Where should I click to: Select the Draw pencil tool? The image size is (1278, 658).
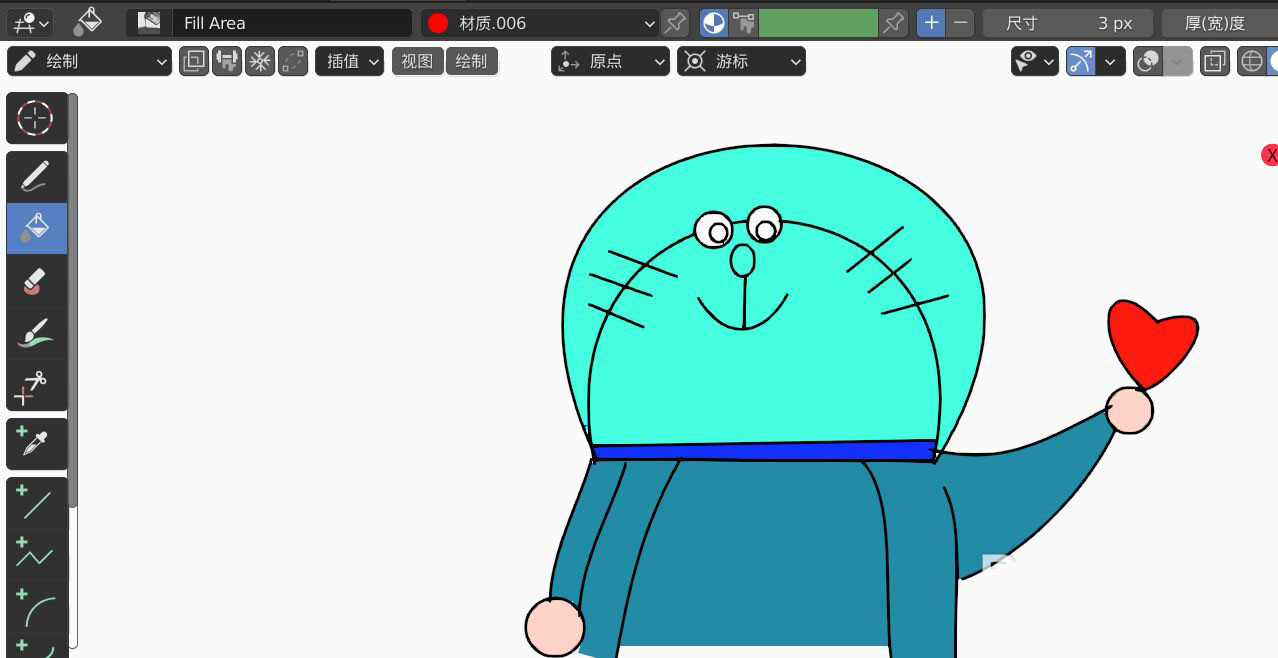click(x=37, y=177)
